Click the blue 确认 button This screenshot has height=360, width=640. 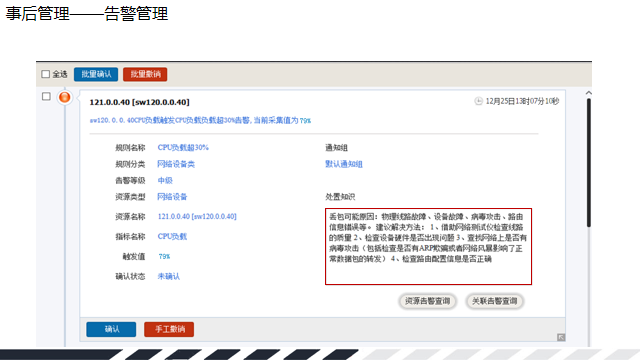click(x=111, y=329)
